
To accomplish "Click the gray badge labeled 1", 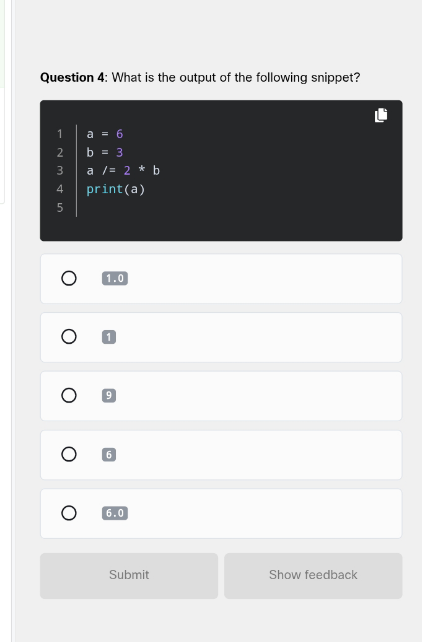I will (x=109, y=337).
